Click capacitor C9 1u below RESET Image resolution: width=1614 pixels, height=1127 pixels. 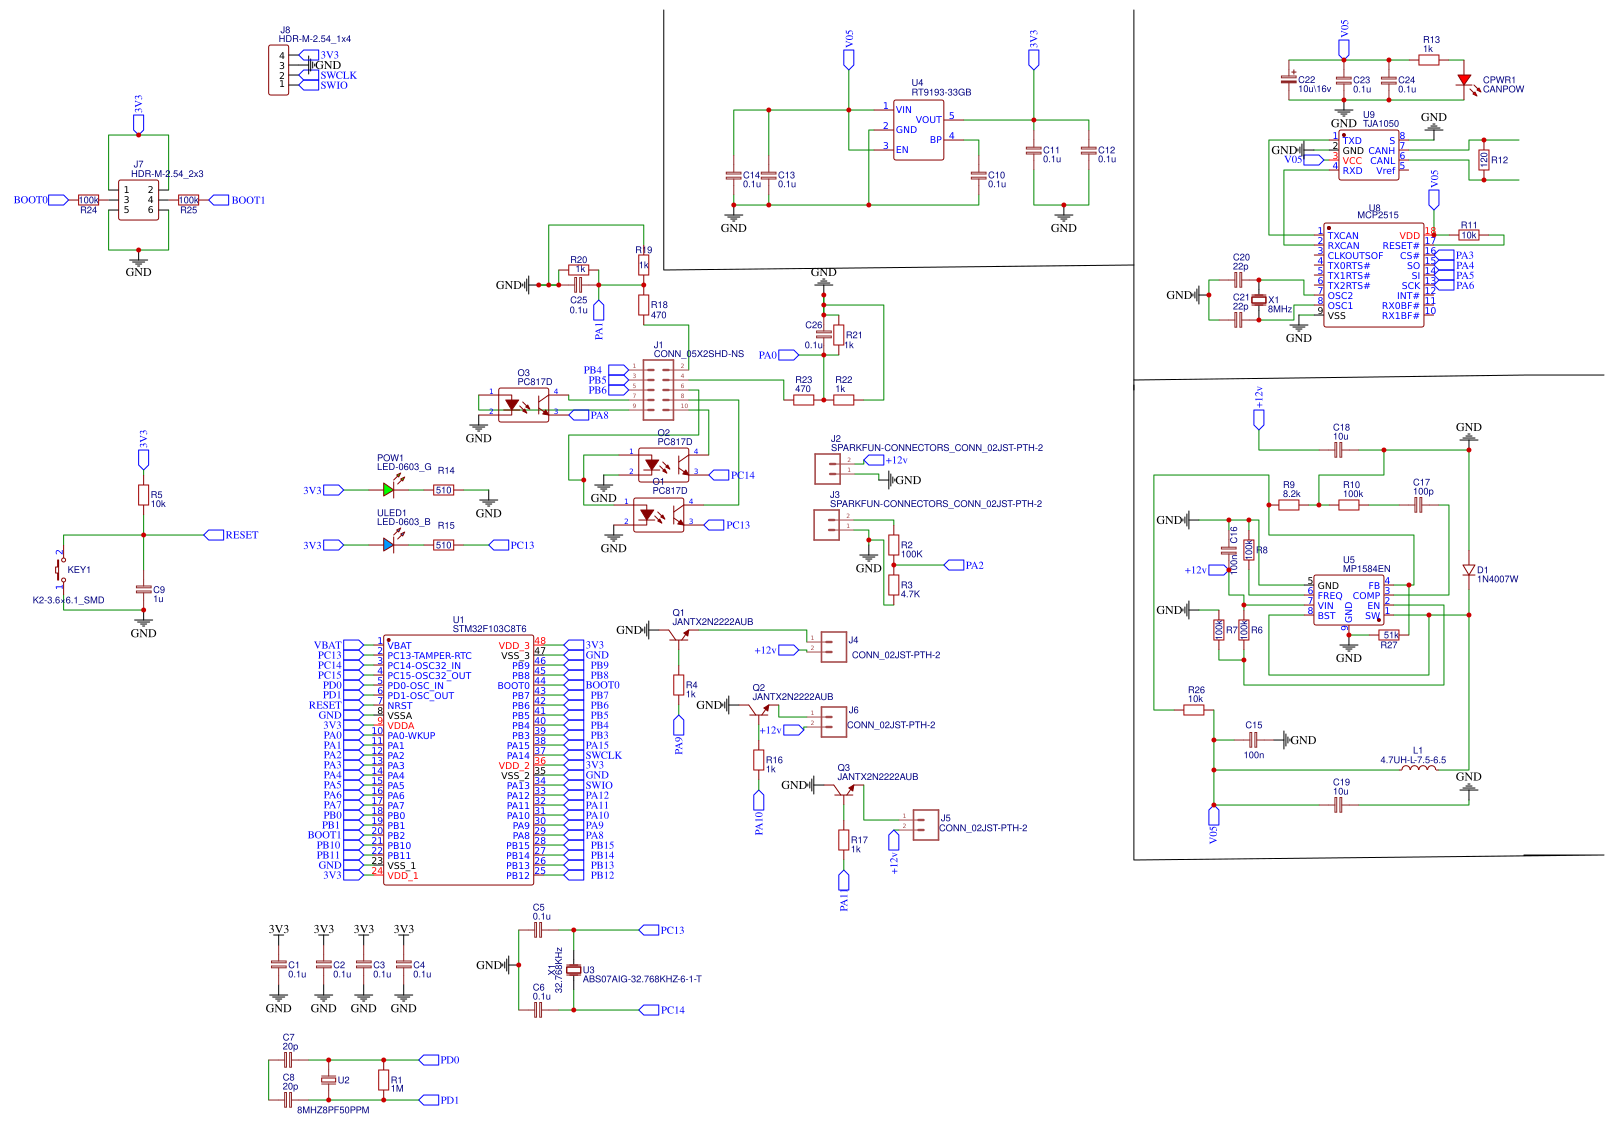[x=146, y=590]
